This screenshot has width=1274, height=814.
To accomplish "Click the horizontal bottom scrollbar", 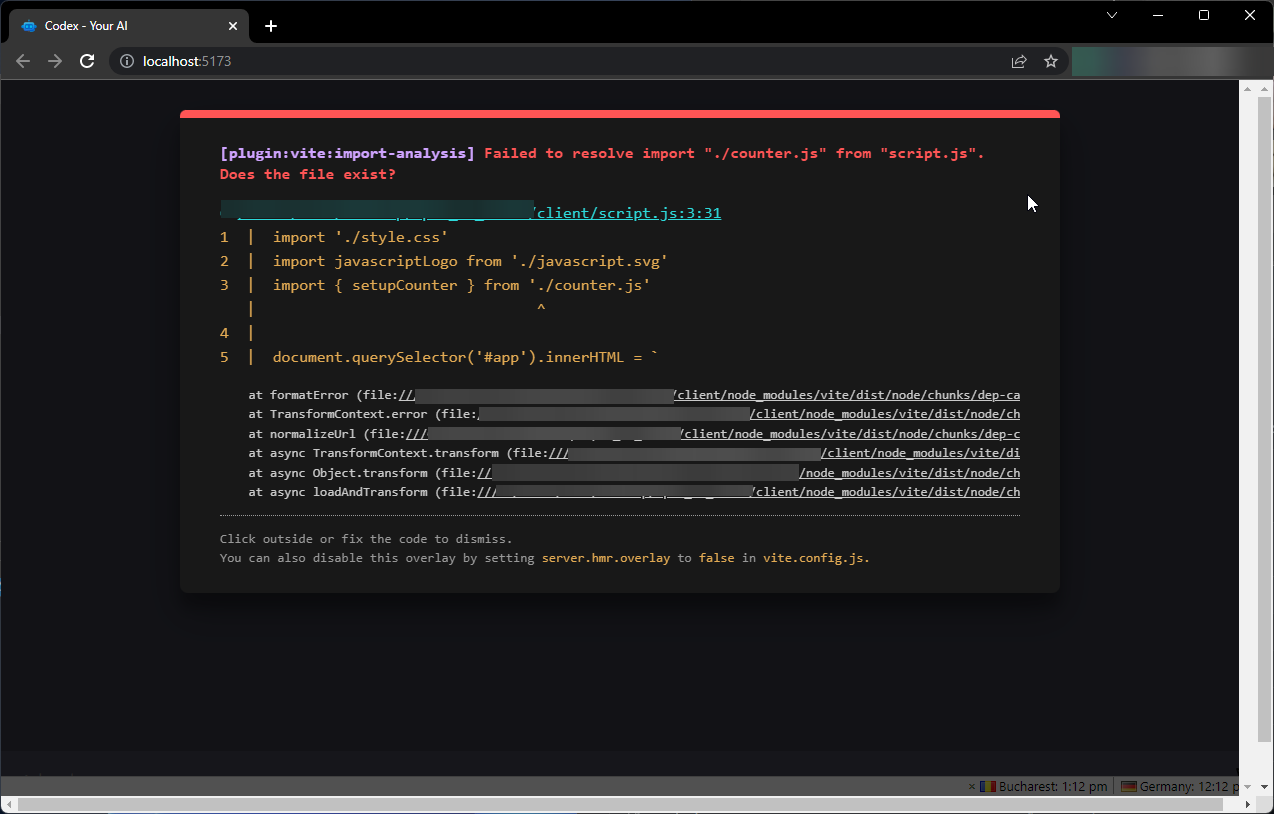I will [x=620, y=804].
